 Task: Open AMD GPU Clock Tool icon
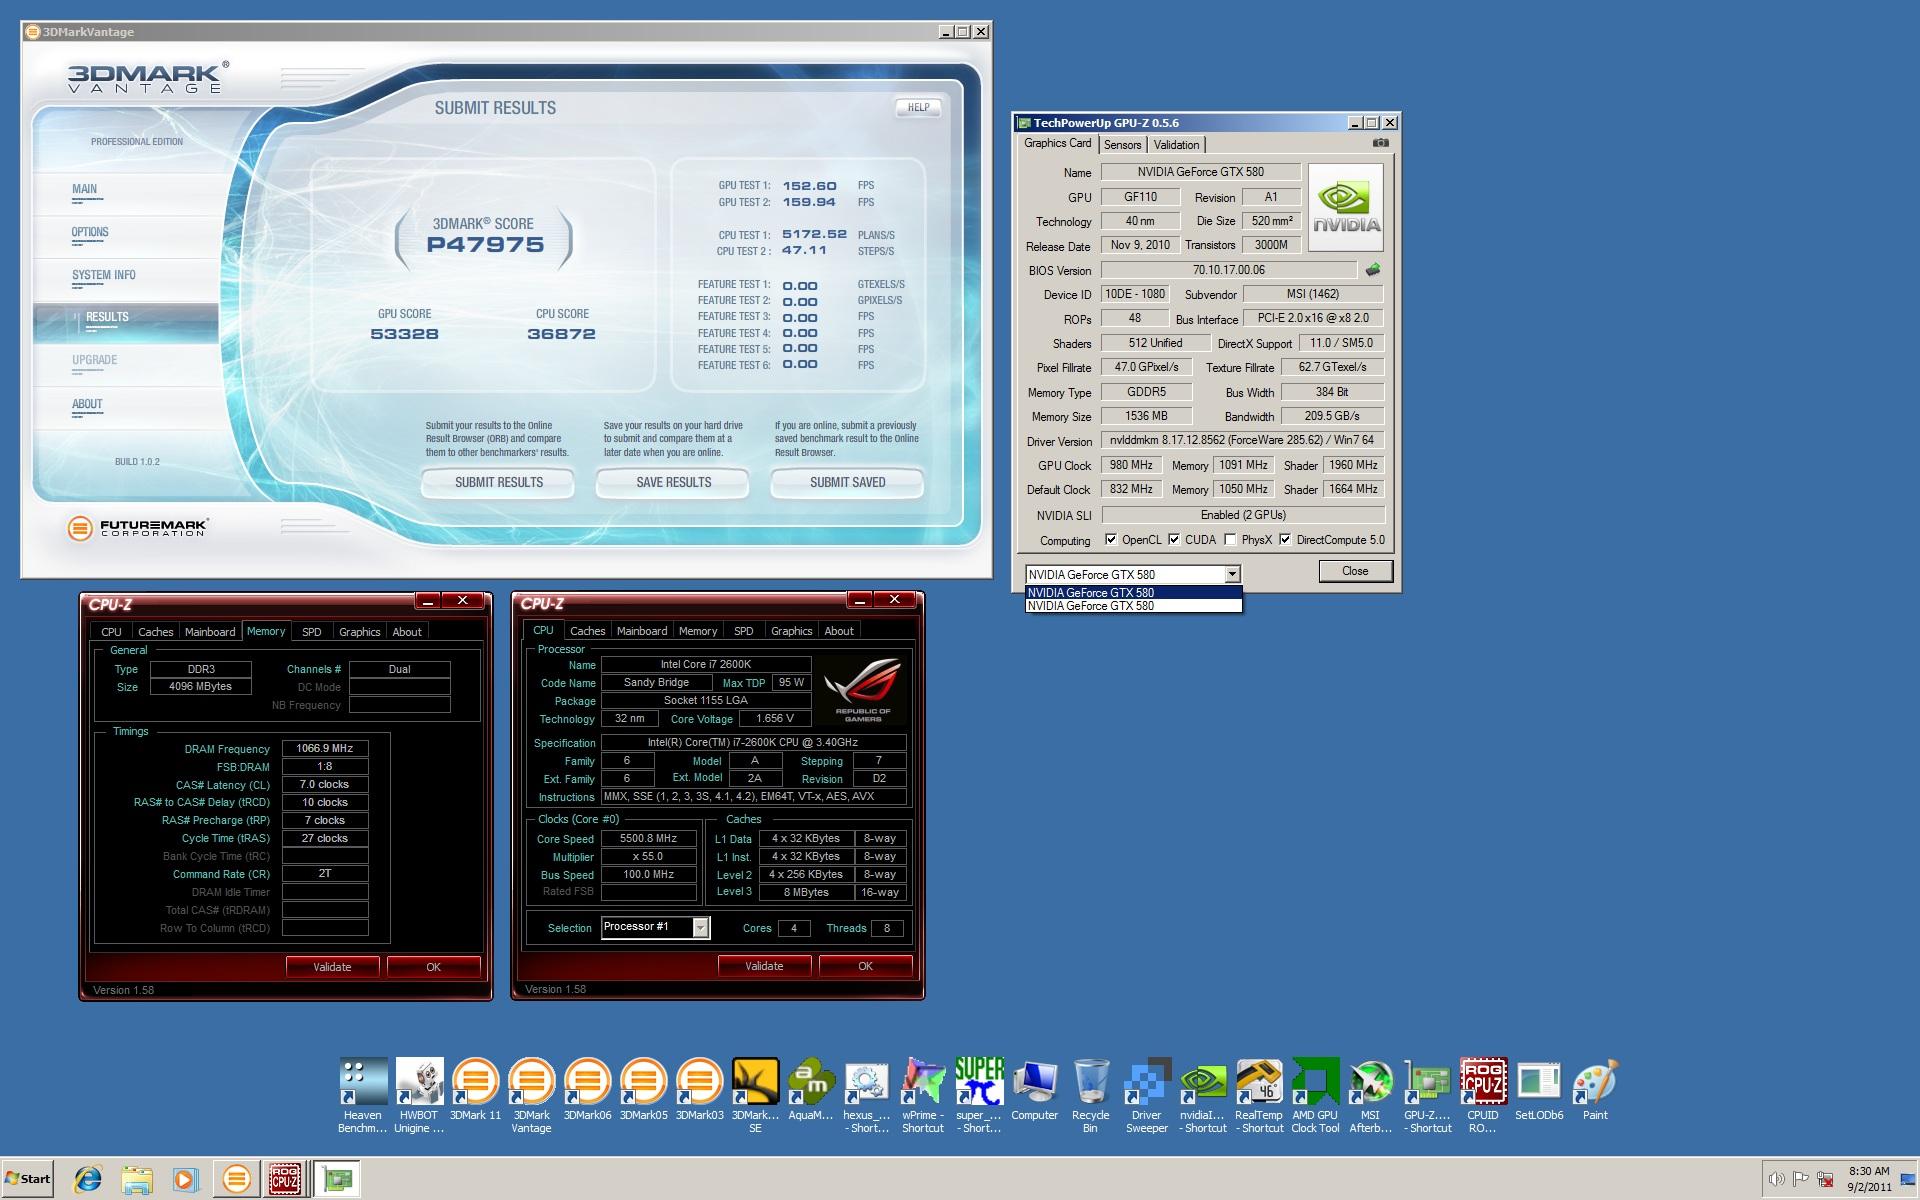[x=1314, y=1095]
